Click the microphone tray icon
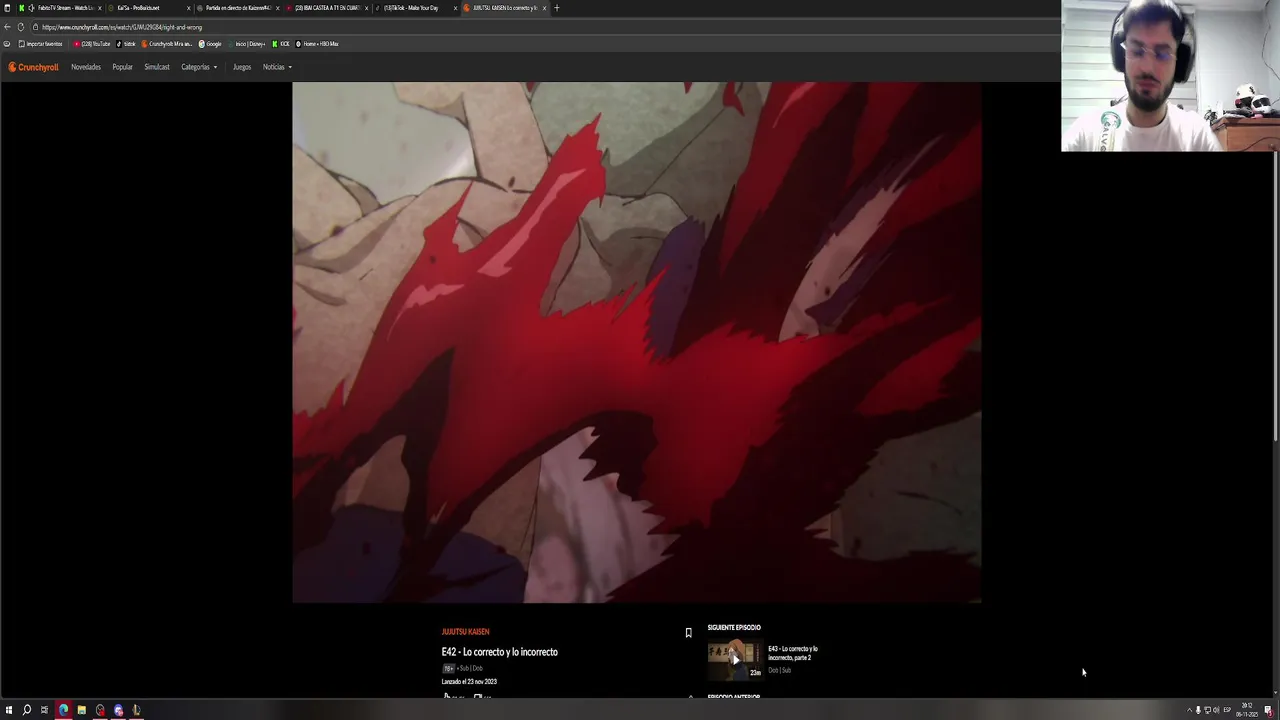 (x=1198, y=710)
